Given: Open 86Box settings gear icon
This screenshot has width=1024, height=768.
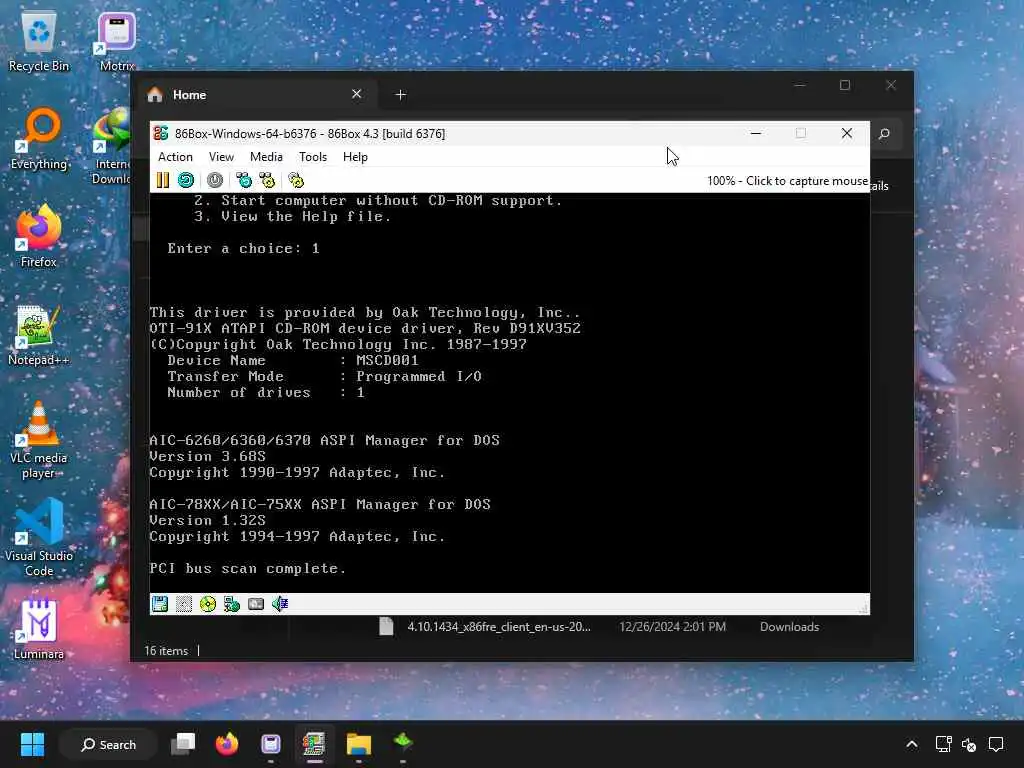Looking at the screenshot, I should [x=296, y=180].
